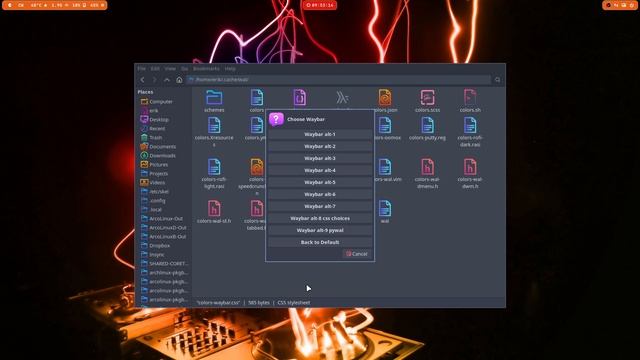Choose Waybar alt-8 css choices
The image size is (640, 360).
pyautogui.click(x=320, y=218)
